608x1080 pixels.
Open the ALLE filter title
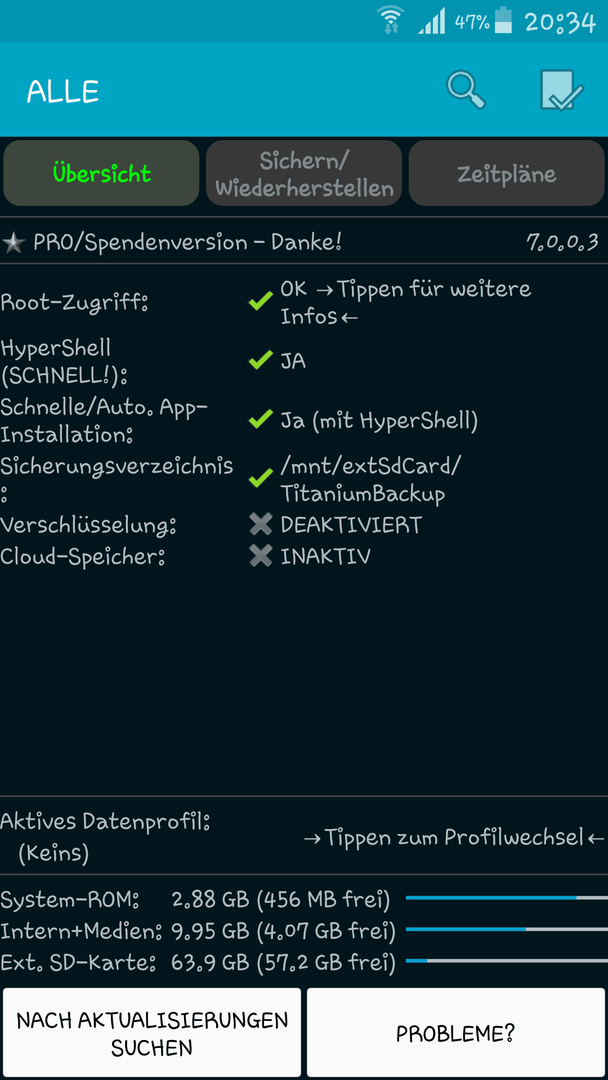pos(63,91)
